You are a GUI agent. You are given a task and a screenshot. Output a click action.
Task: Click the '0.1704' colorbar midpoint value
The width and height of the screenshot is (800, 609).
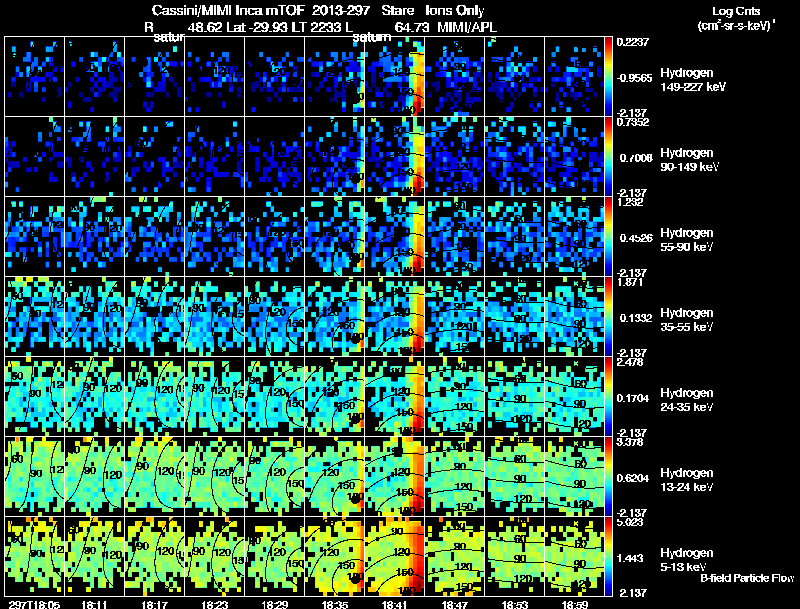pos(634,398)
